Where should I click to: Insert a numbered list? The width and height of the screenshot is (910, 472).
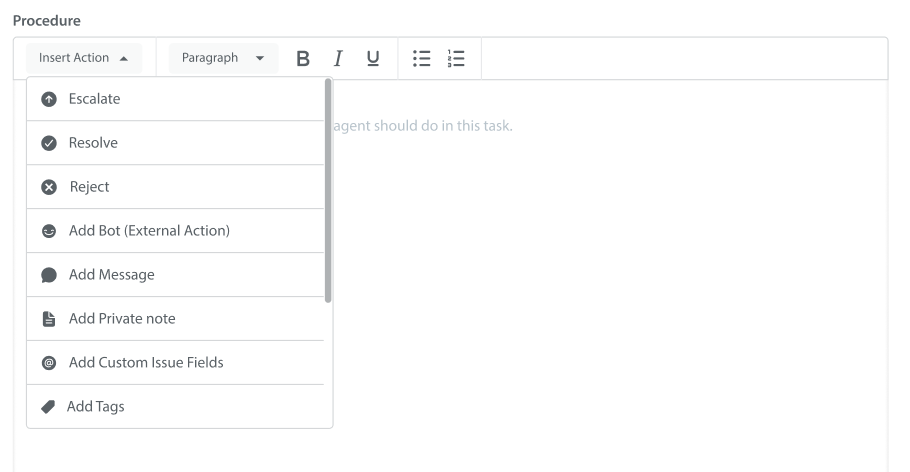tap(457, 58)
